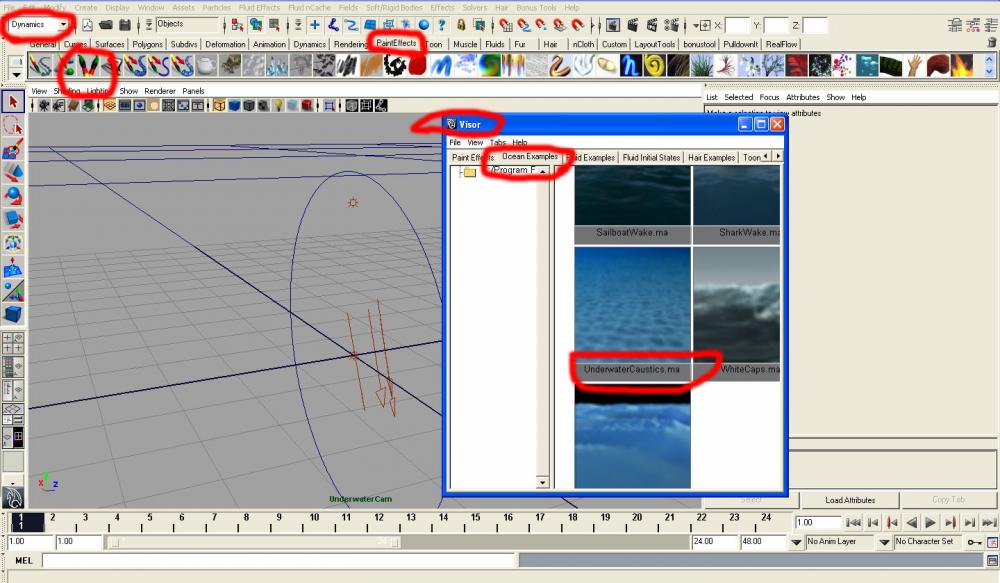Click the X coordinate input field
Image resolution: width=1000 pixels, height=583 pixels.
[737, 26]
